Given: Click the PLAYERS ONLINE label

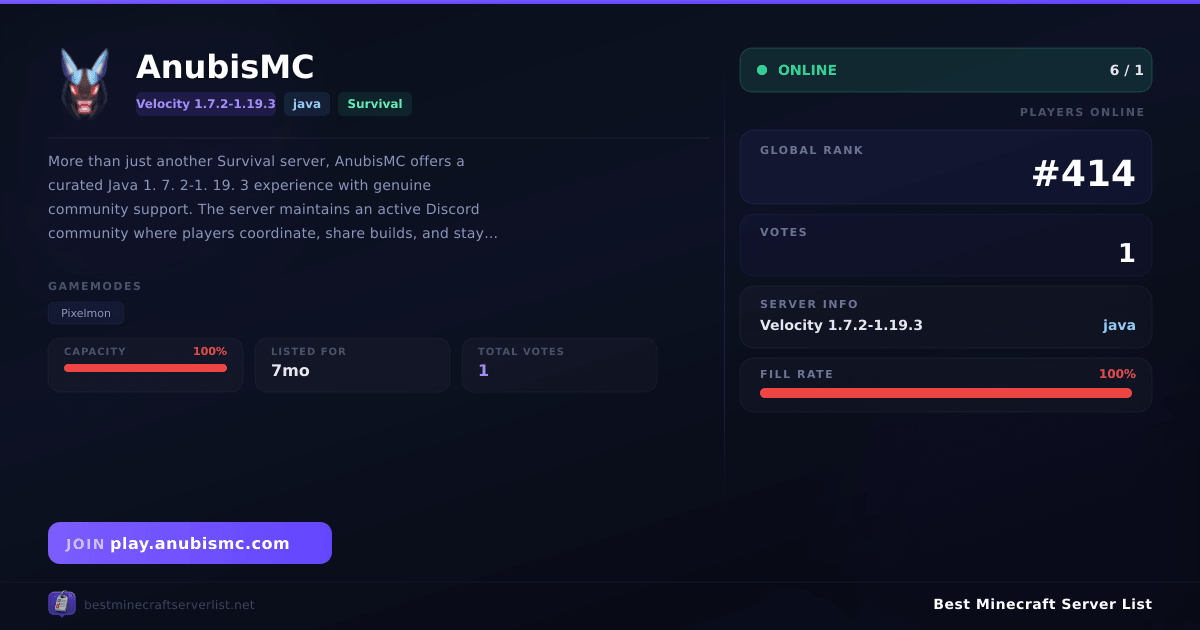Looking at the screenshot, I should tap(1082, 112).
